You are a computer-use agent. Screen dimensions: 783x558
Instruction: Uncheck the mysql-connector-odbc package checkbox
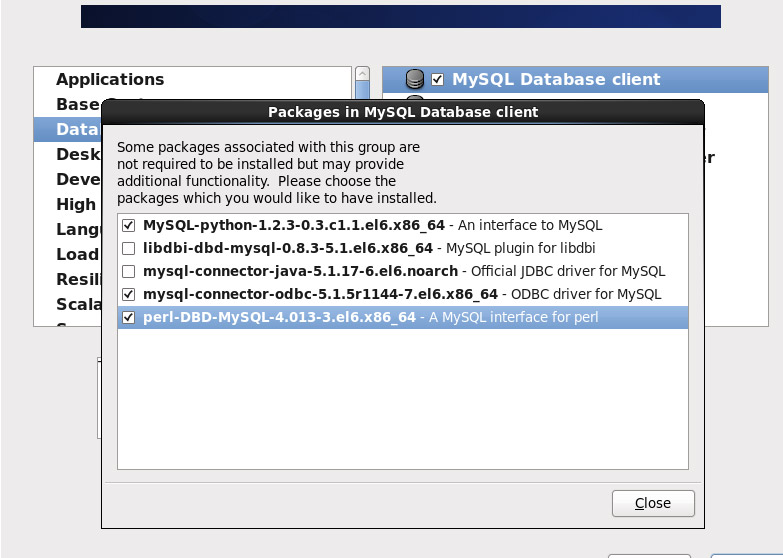pyautogui.click(x=129, y=294)
